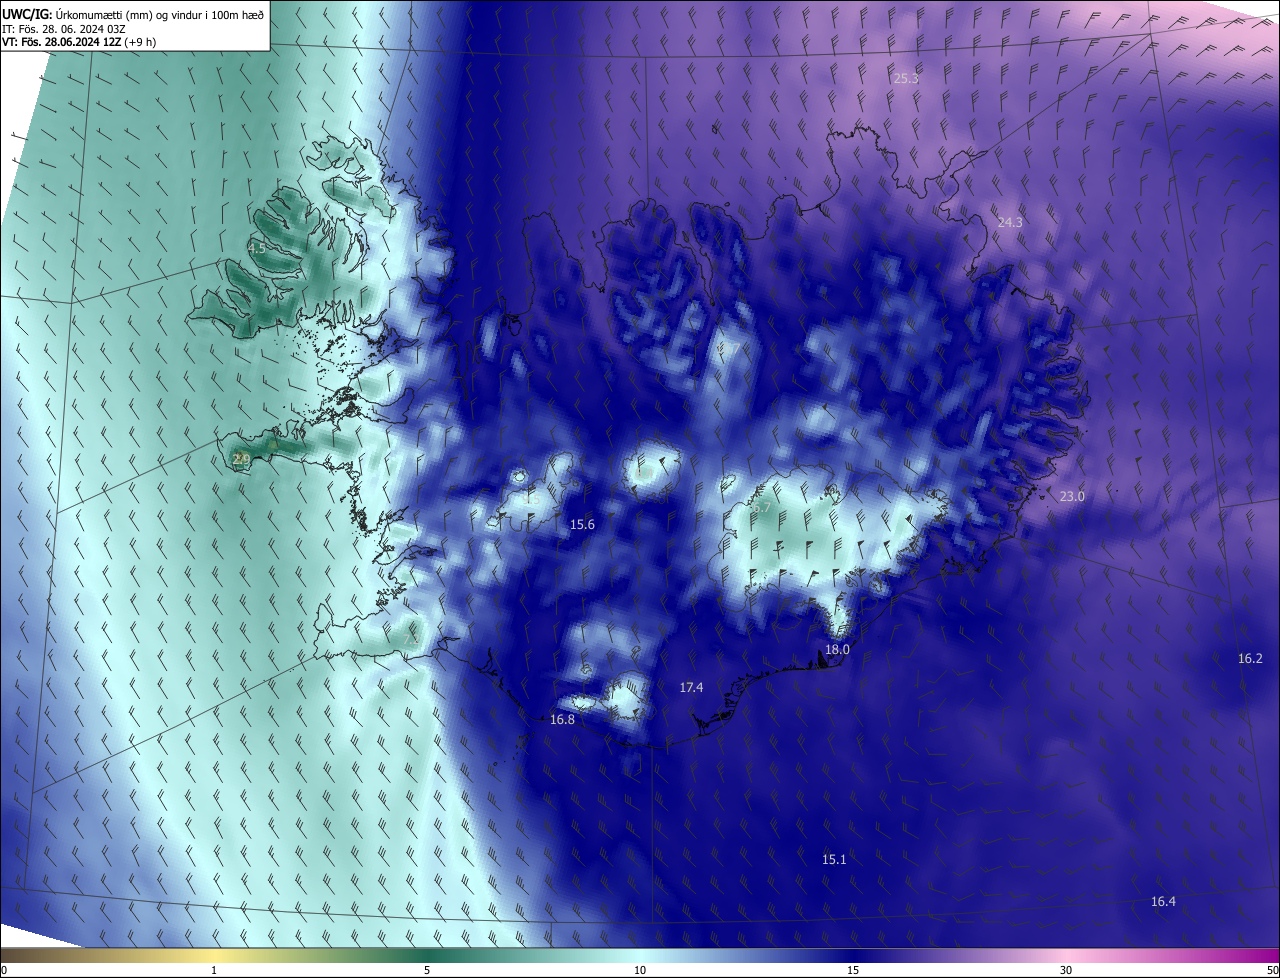Click the 15.6 value label in central Iceland
This screenshot has height=978, width=1280.
coord(582,525)
